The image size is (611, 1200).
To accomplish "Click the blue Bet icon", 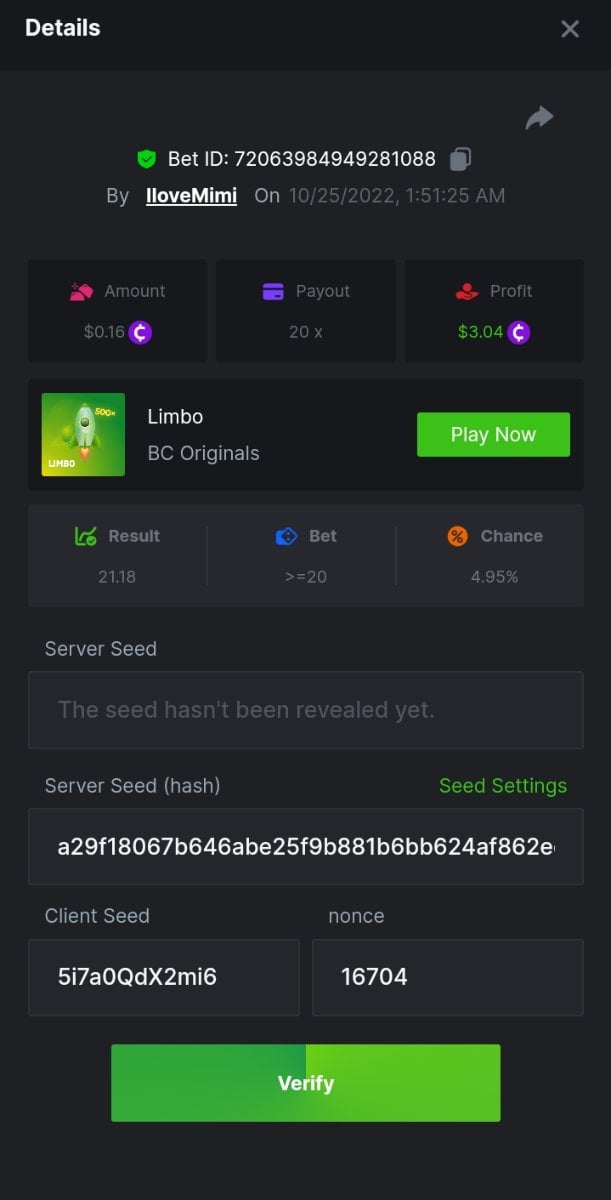I will tap(286, 536).
